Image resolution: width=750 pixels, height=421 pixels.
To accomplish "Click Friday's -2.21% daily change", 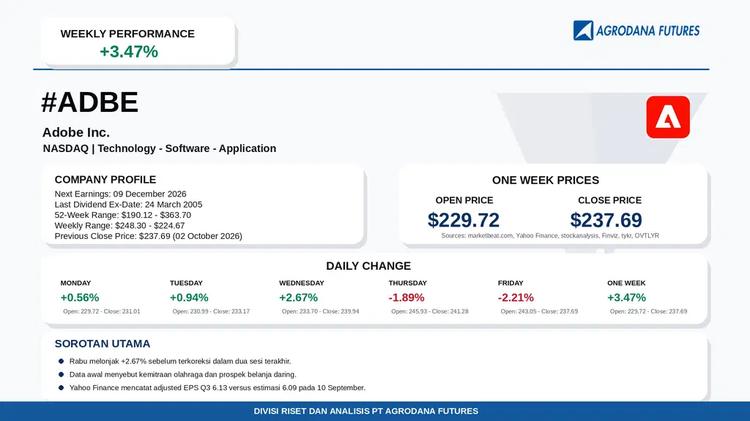I will point(516,298).
